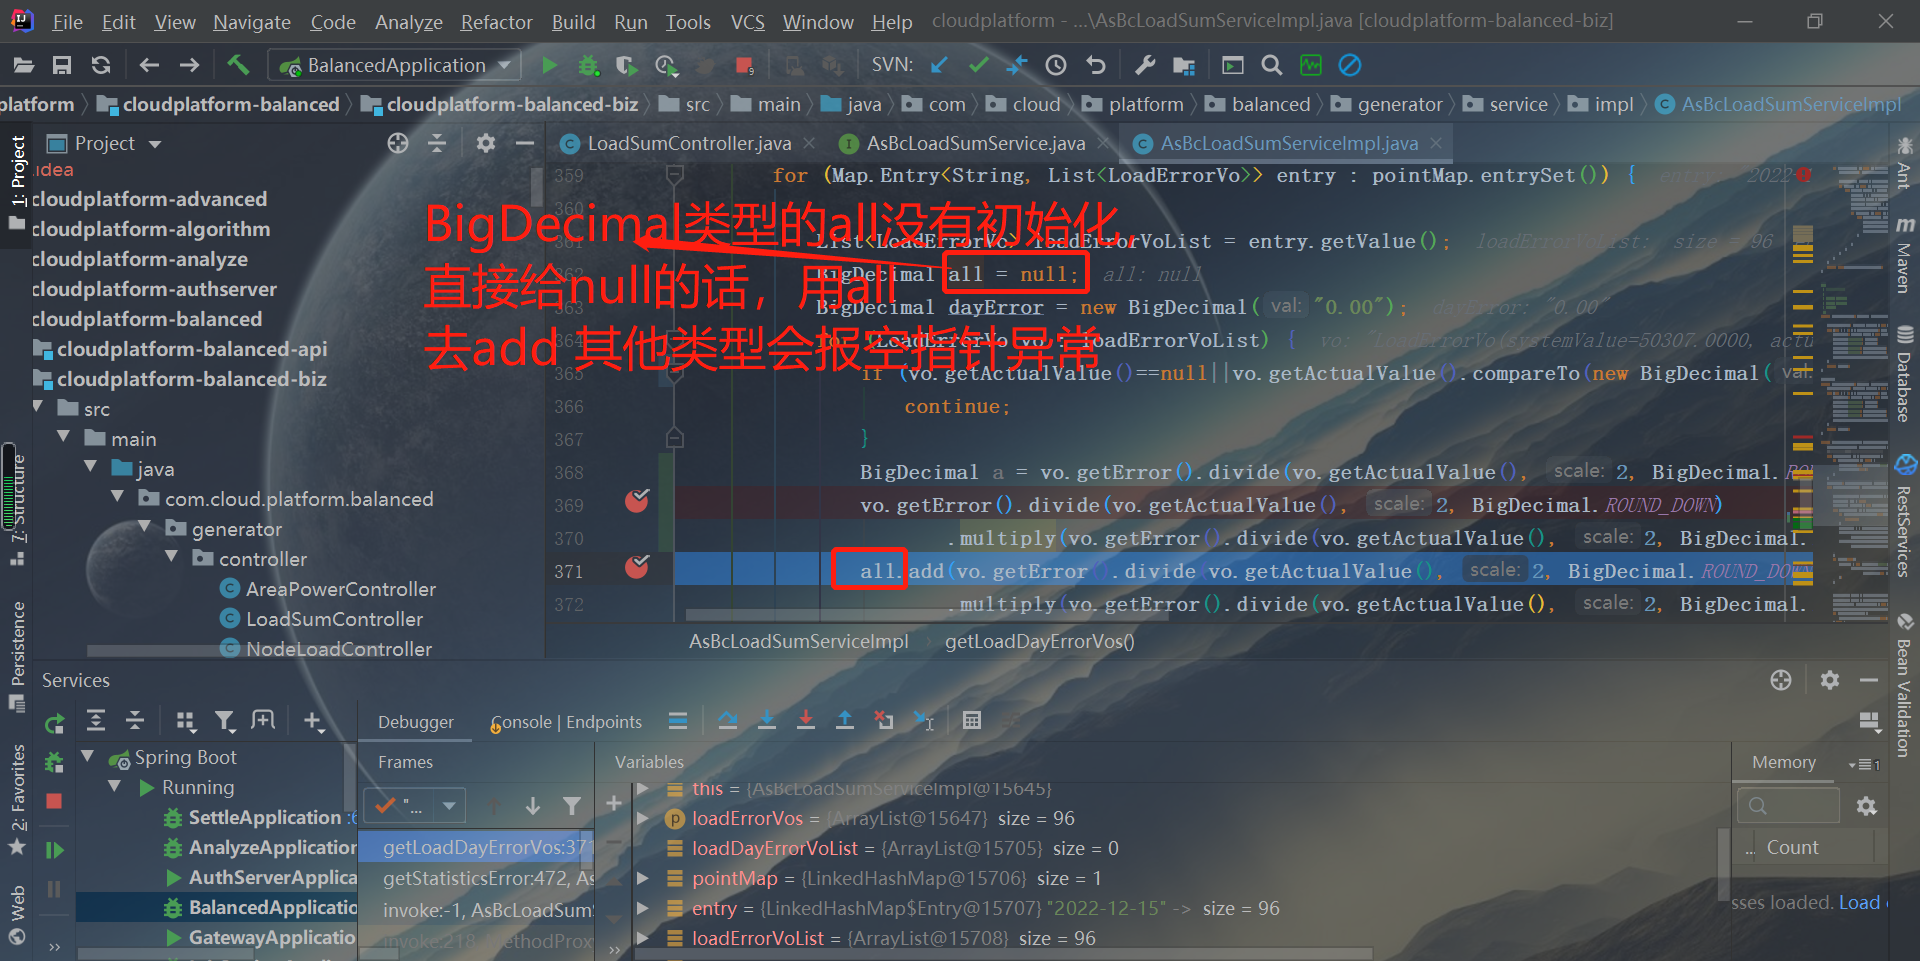Collapse the controller package node
Viewport: 1920px width, 961px height.
[172, 558]
